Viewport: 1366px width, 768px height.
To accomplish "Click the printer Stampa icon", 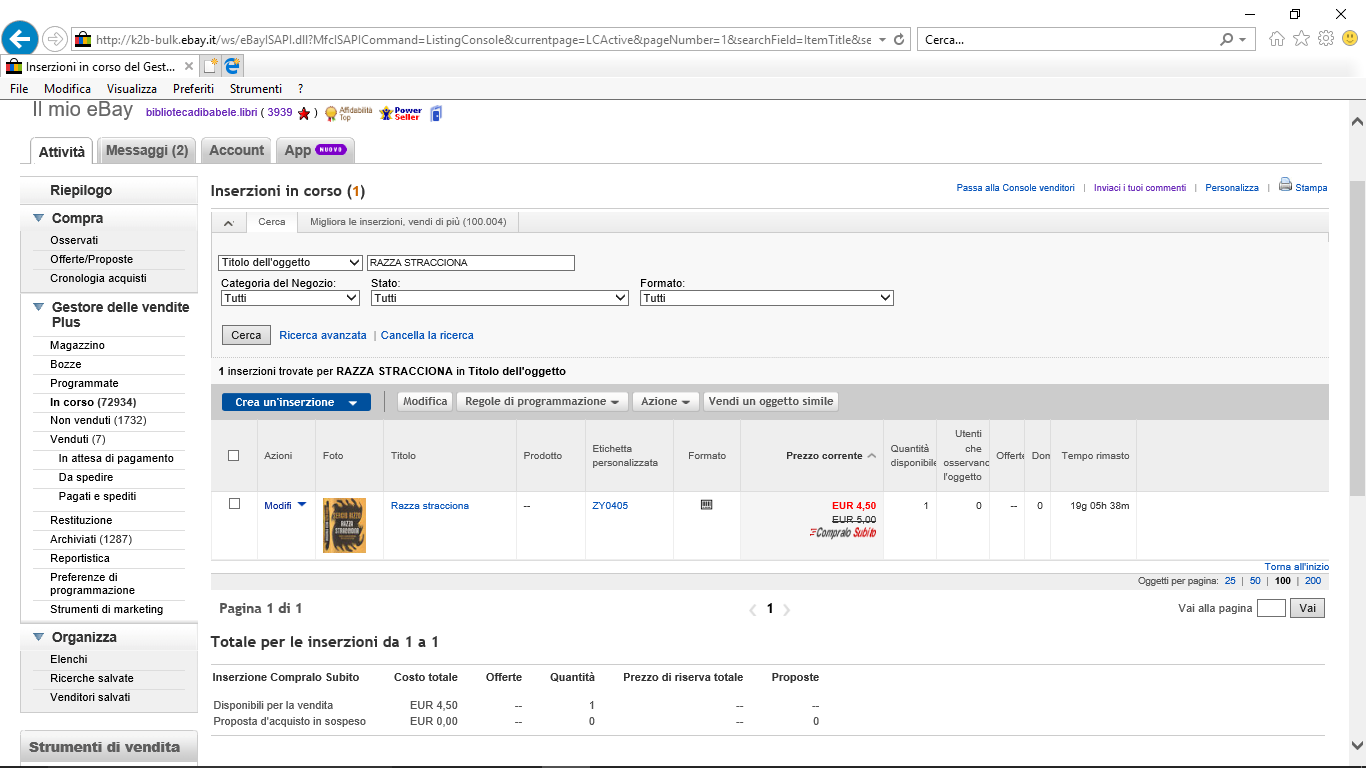I will [1286, 185].
